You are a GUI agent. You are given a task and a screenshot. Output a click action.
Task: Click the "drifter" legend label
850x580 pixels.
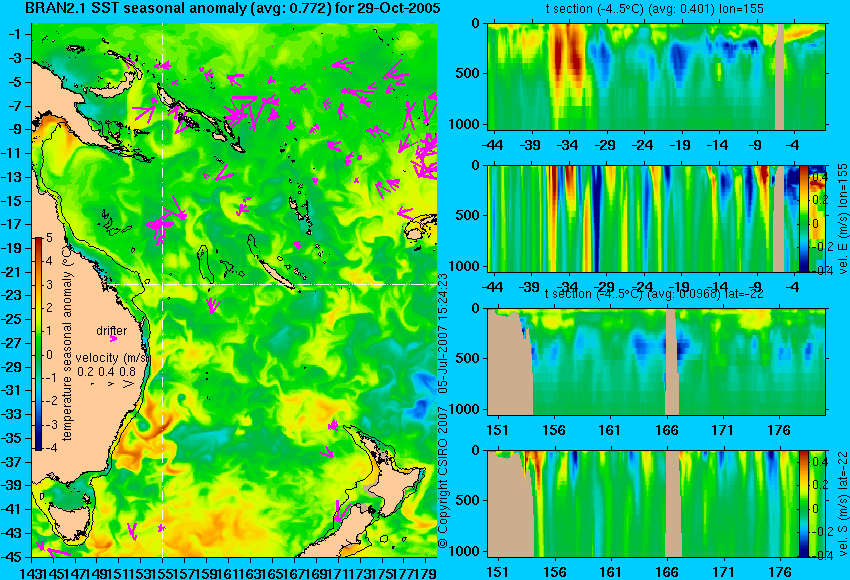[x=112, y=330]
